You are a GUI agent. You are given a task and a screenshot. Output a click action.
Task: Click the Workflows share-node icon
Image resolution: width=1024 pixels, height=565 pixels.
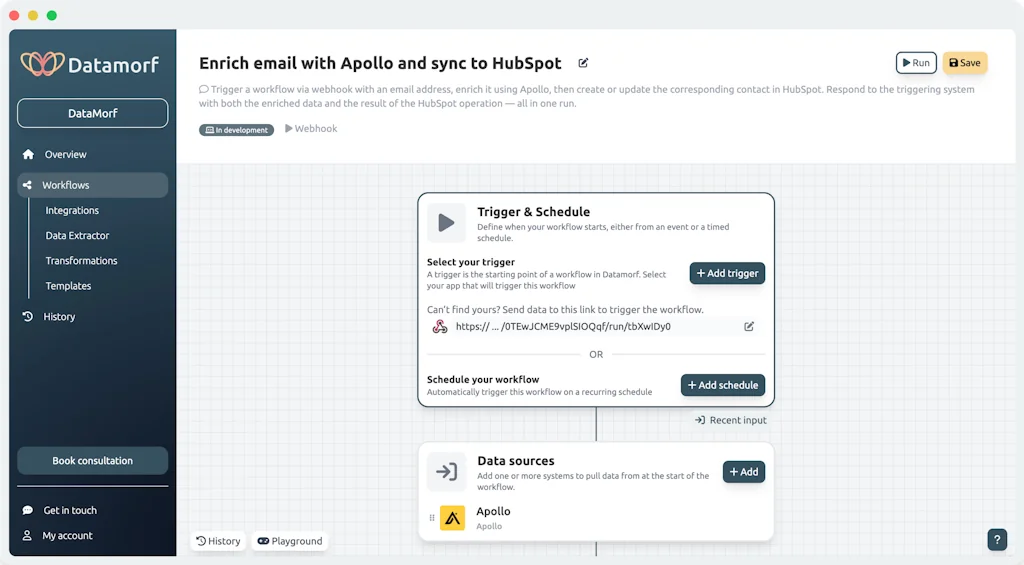27,185
